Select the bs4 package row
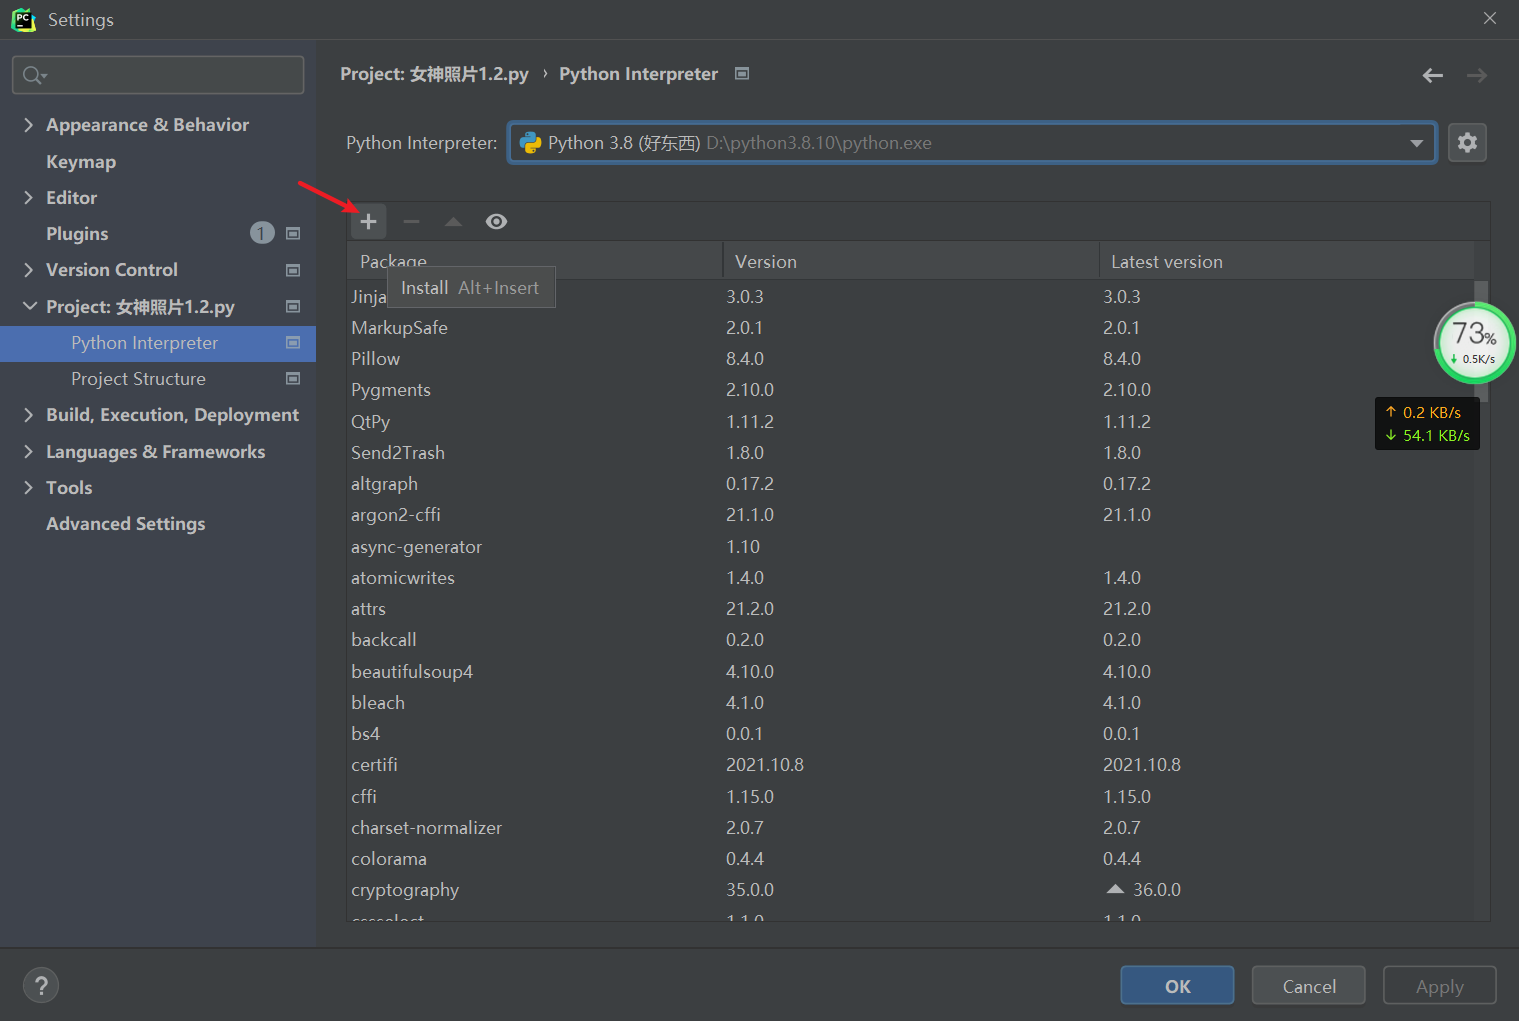Viewport: 1519px width, 1021px height. [x=910, y=734]
